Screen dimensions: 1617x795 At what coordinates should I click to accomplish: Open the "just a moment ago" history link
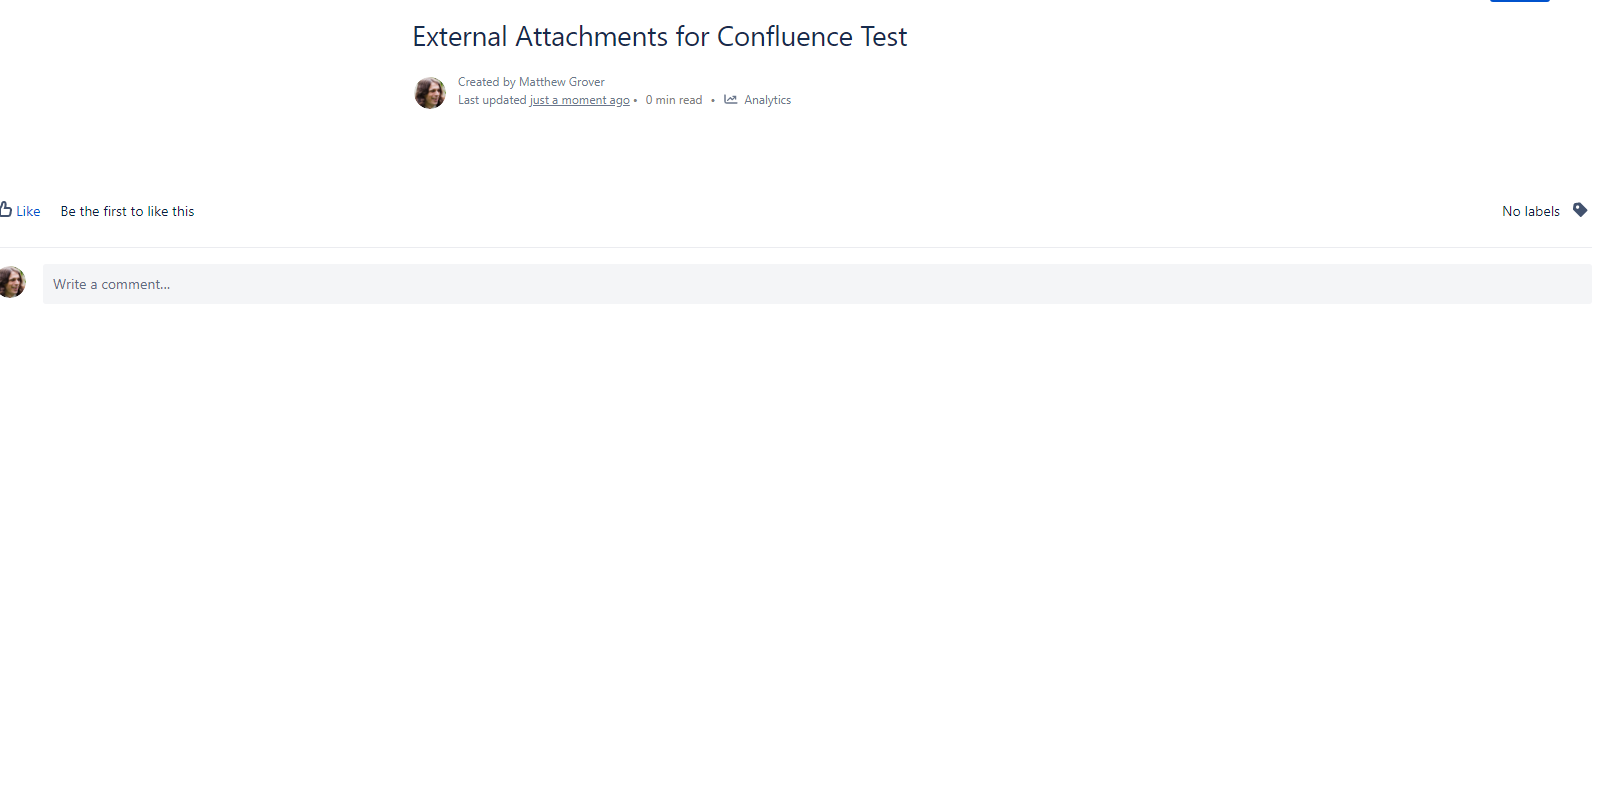tap(579, 100)
